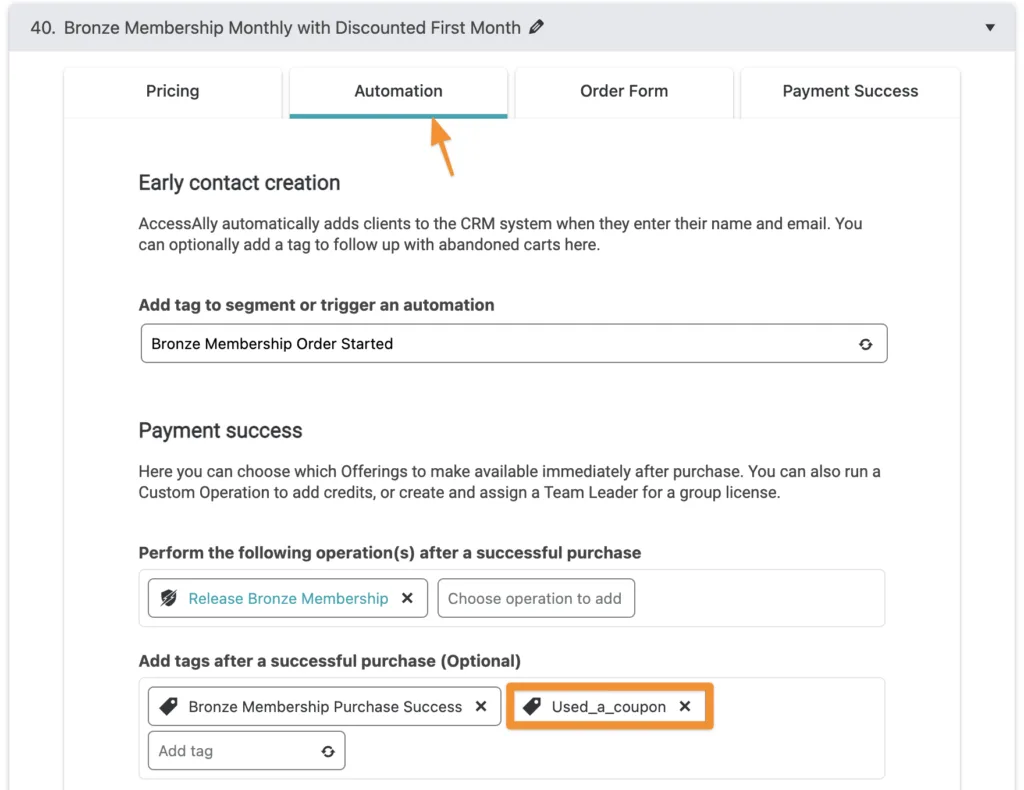Click tag icon on Bronze Membership Purchase Success
This screenshot has width=1024, height=790.
[168, 706]
